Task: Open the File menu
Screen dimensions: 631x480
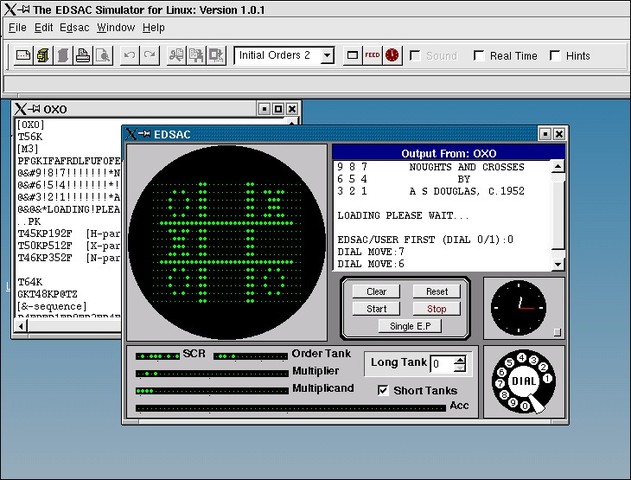Action: pyautogui.click(x=17, y=28)
